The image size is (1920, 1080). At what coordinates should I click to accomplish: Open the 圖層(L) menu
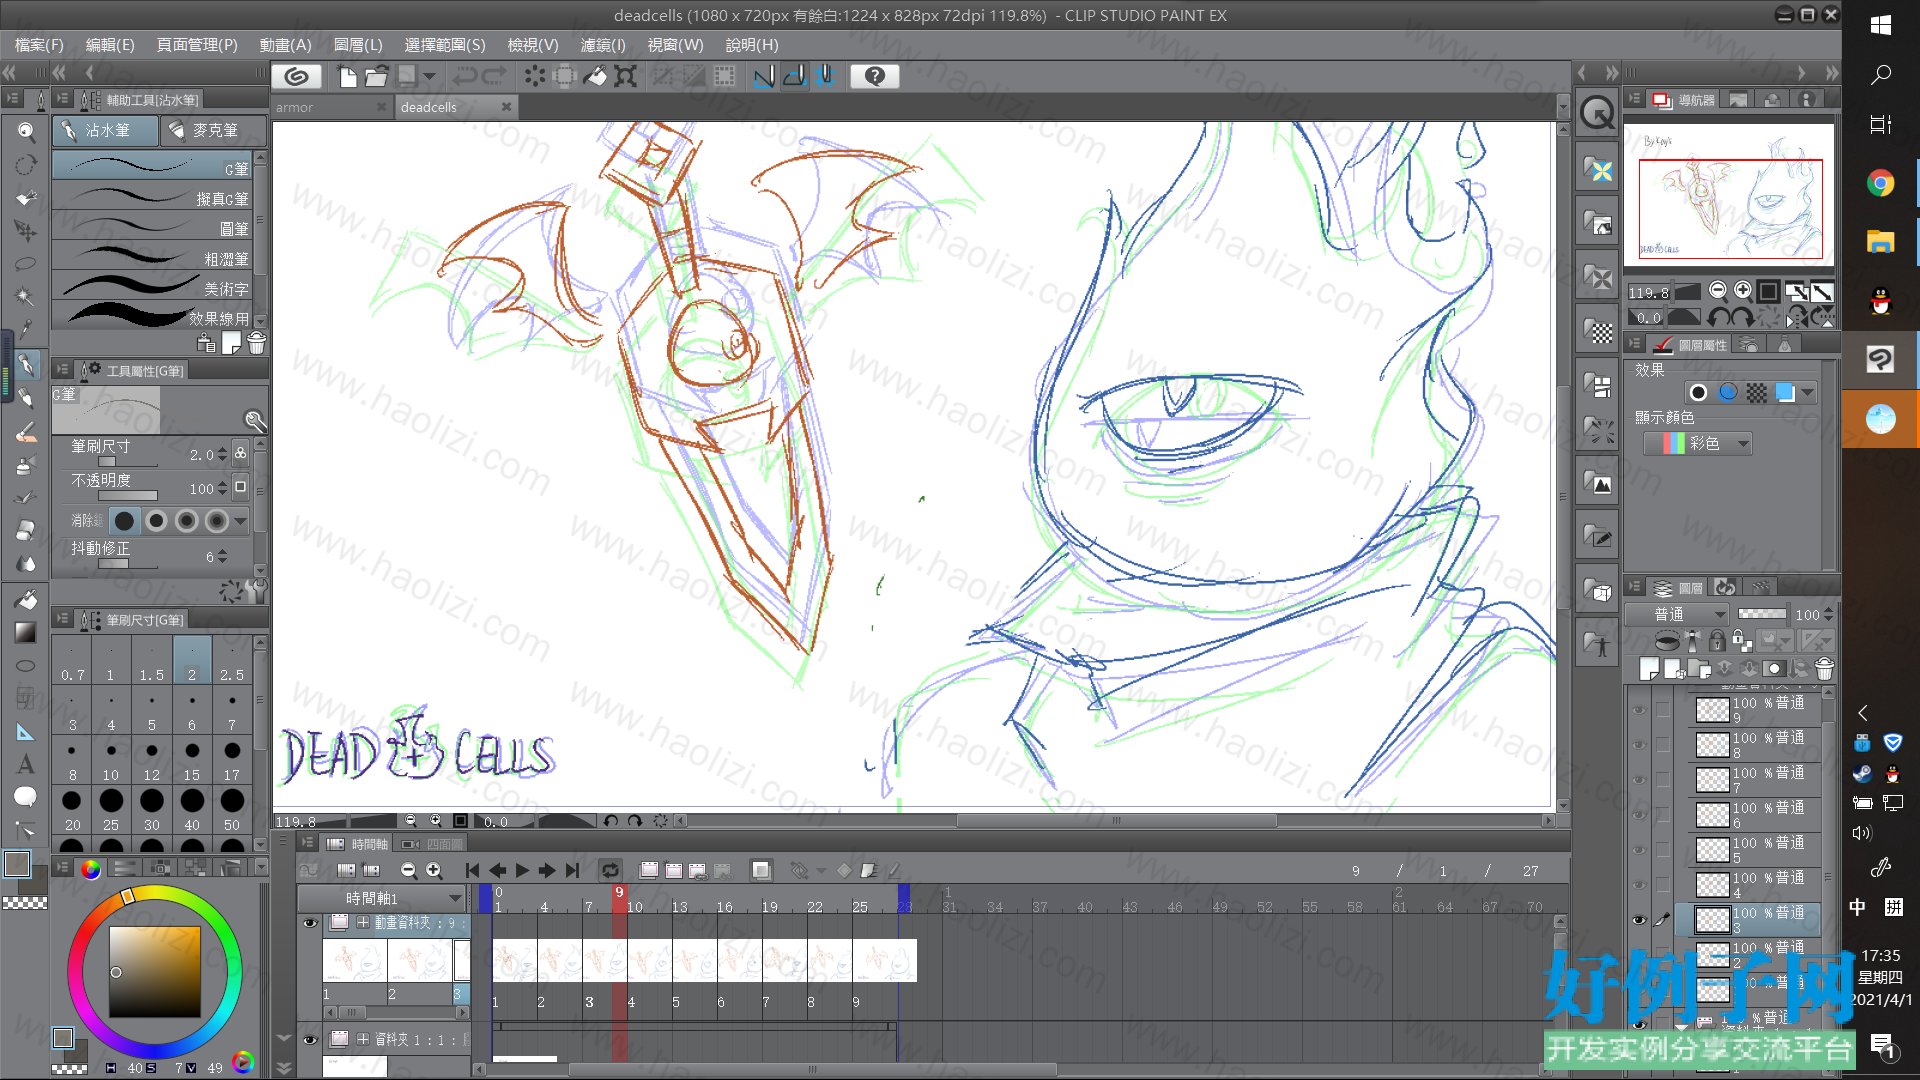(358, 45)
